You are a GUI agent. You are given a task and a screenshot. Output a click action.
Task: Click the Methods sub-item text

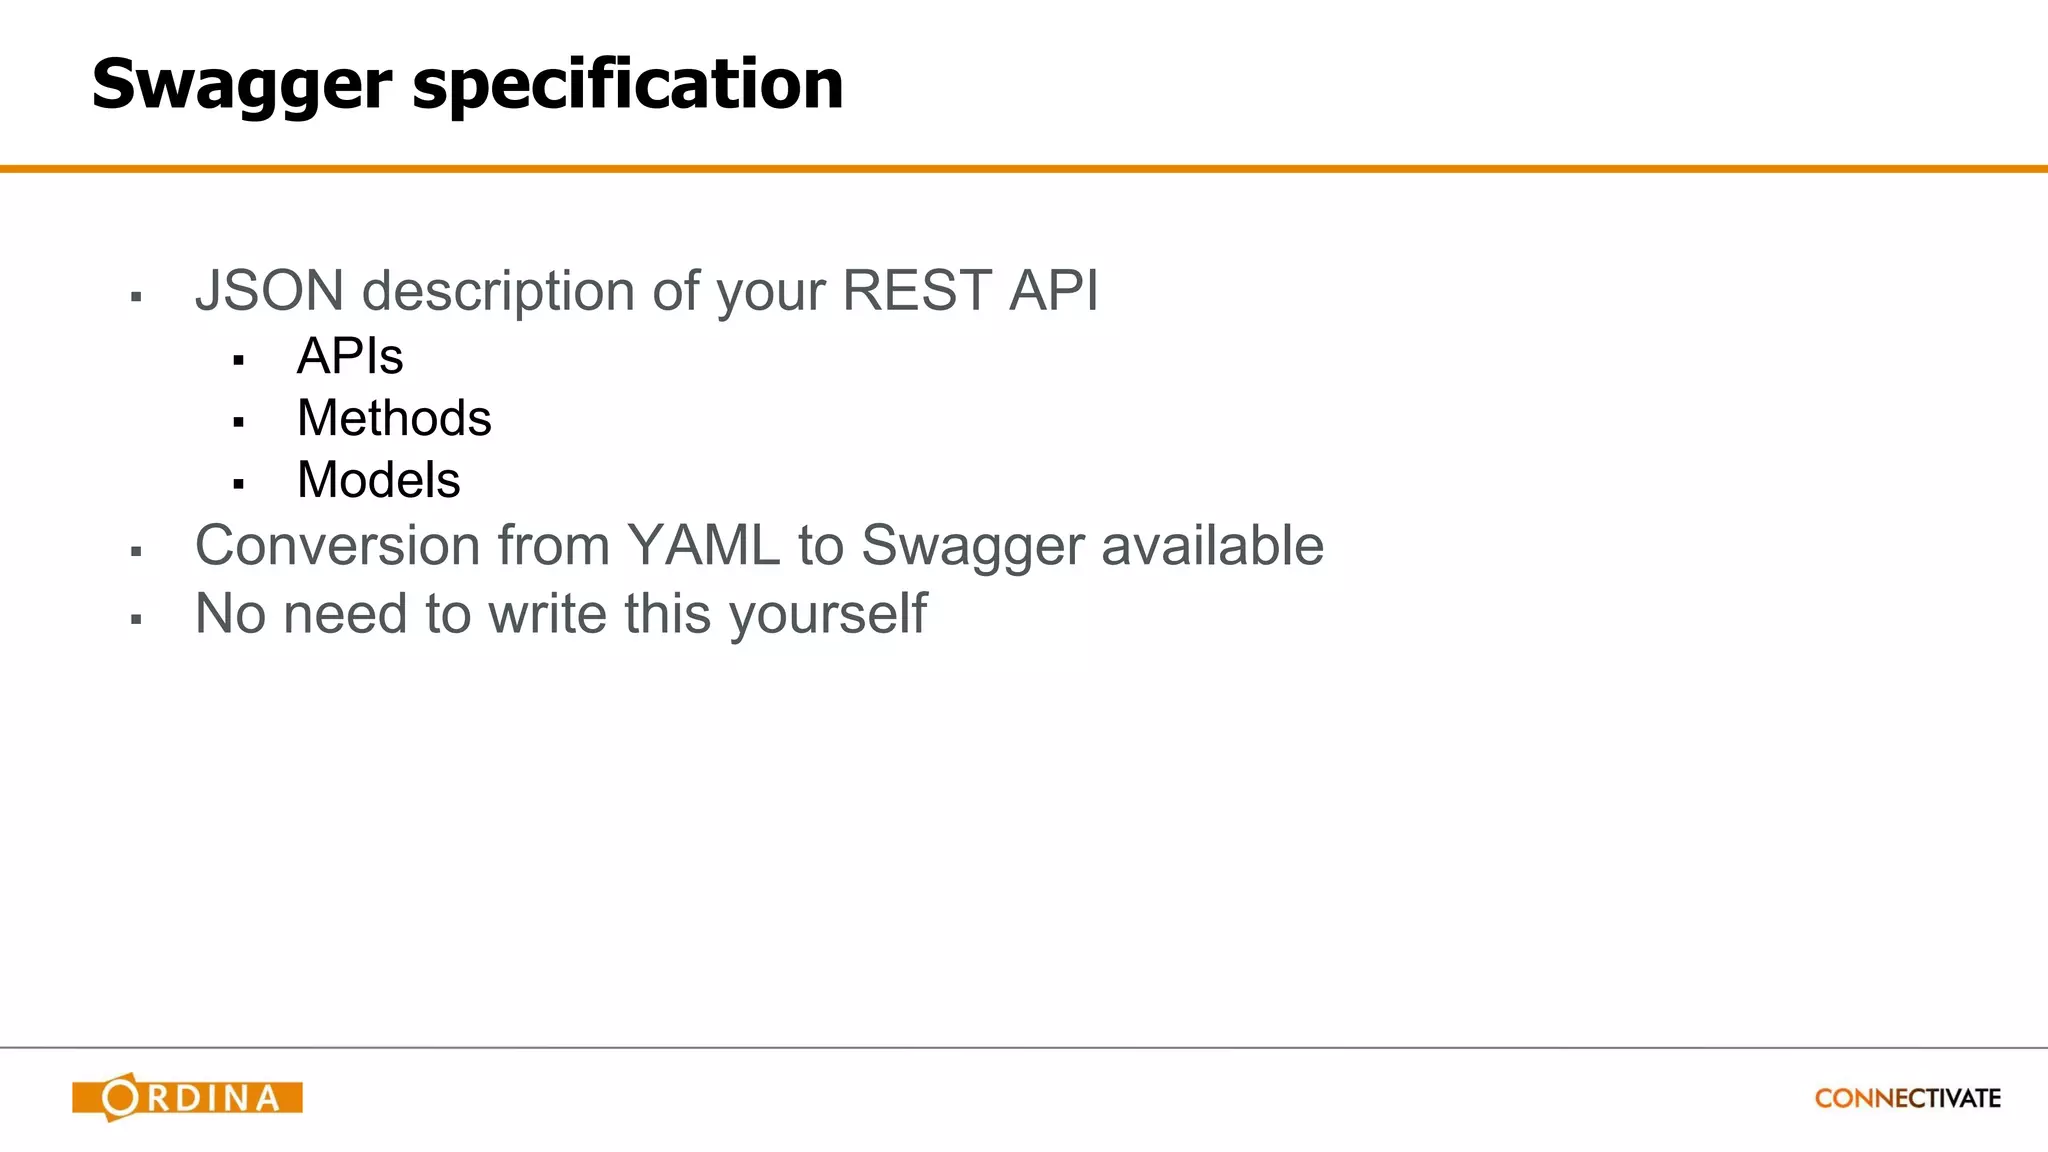[x=394, y=418]
